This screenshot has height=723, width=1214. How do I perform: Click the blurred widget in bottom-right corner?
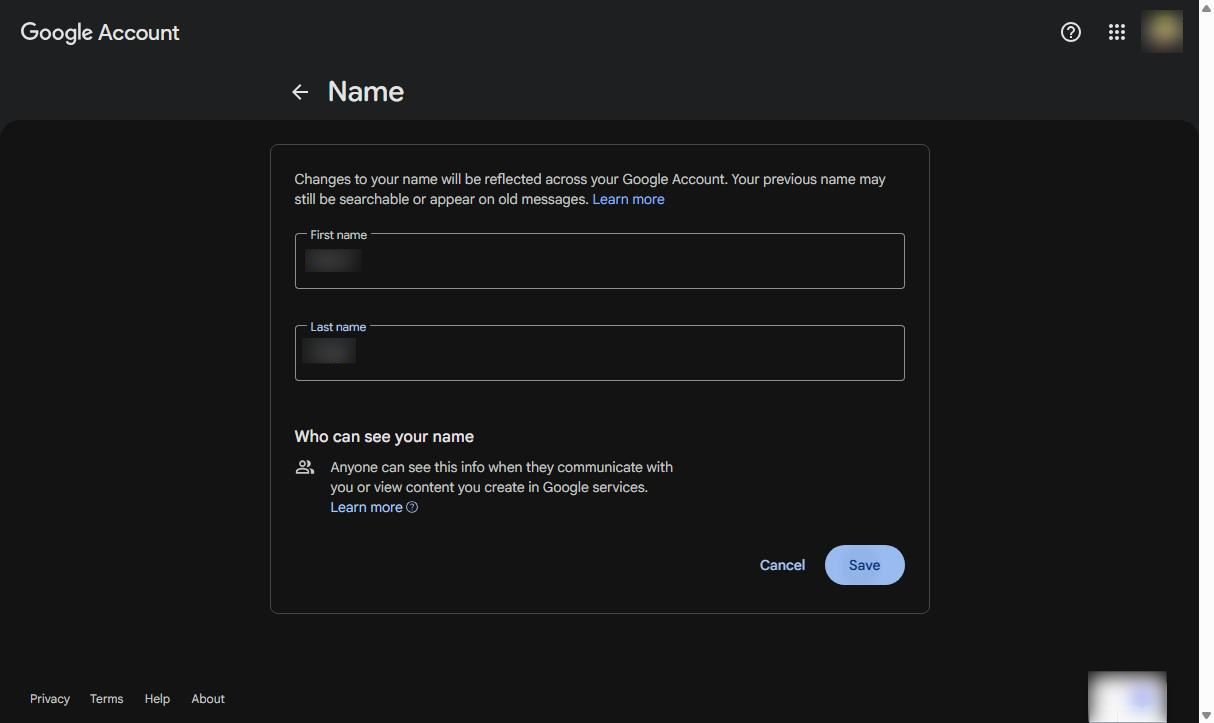[1127, 696]
